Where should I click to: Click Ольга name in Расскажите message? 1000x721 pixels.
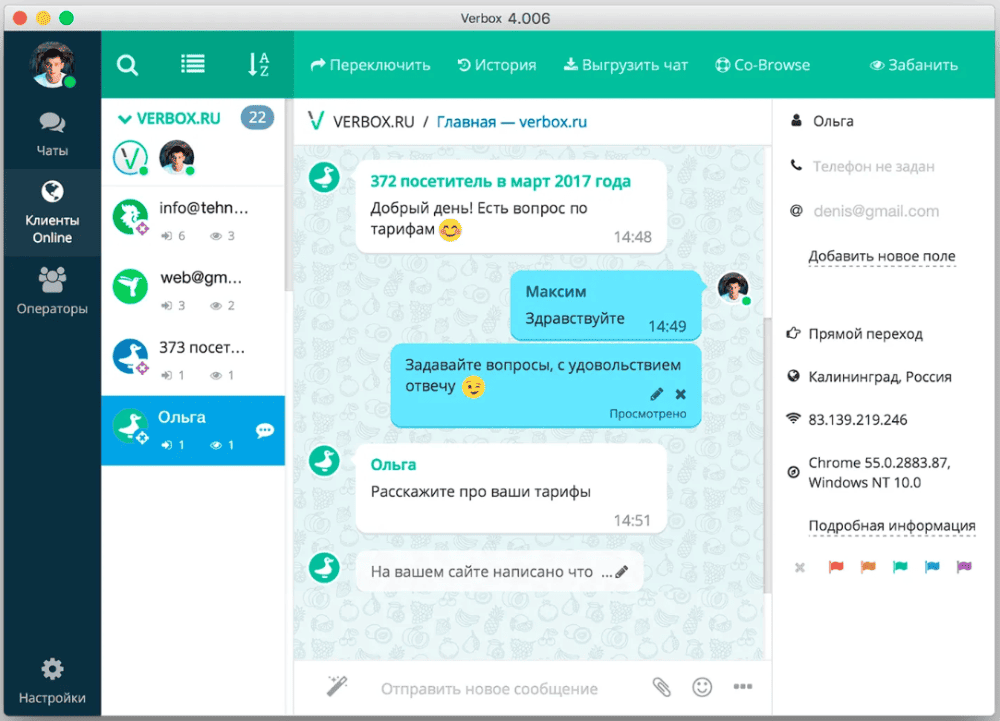point(393,465)
